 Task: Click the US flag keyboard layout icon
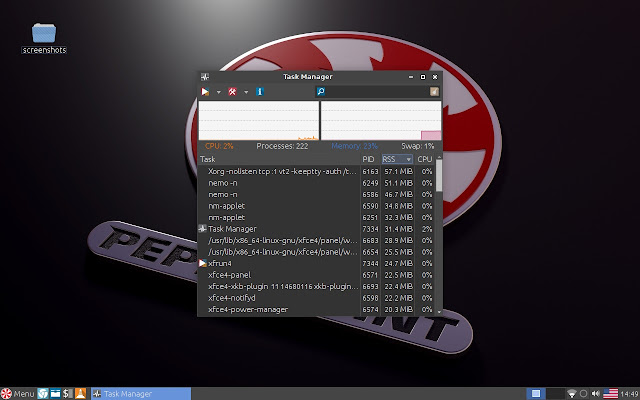click(611, 393)
